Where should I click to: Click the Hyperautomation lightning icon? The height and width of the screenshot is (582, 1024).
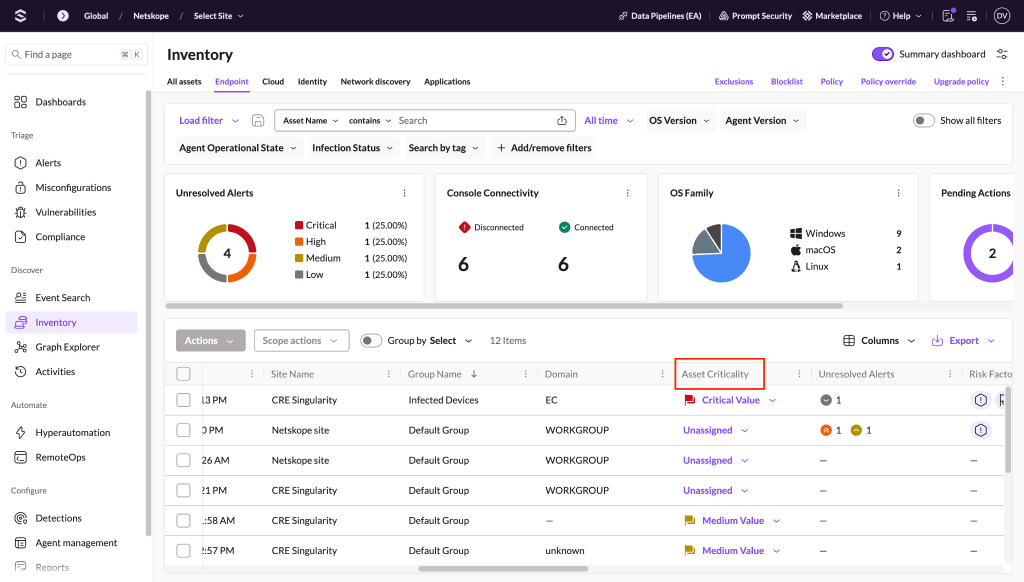21,432
